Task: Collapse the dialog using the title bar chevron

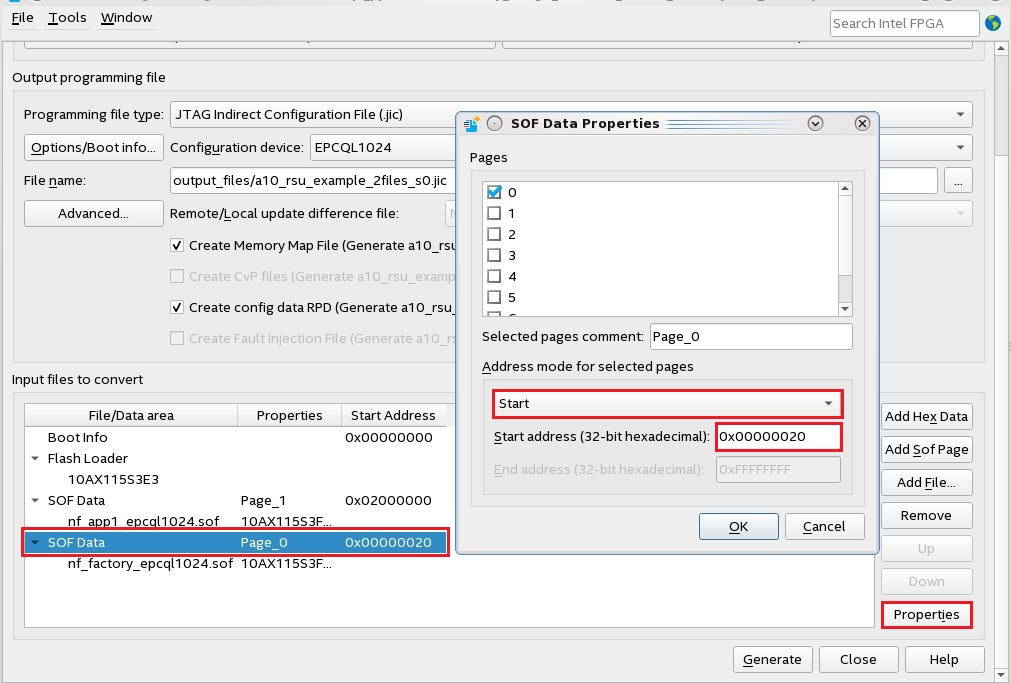Action: point(815,123)
